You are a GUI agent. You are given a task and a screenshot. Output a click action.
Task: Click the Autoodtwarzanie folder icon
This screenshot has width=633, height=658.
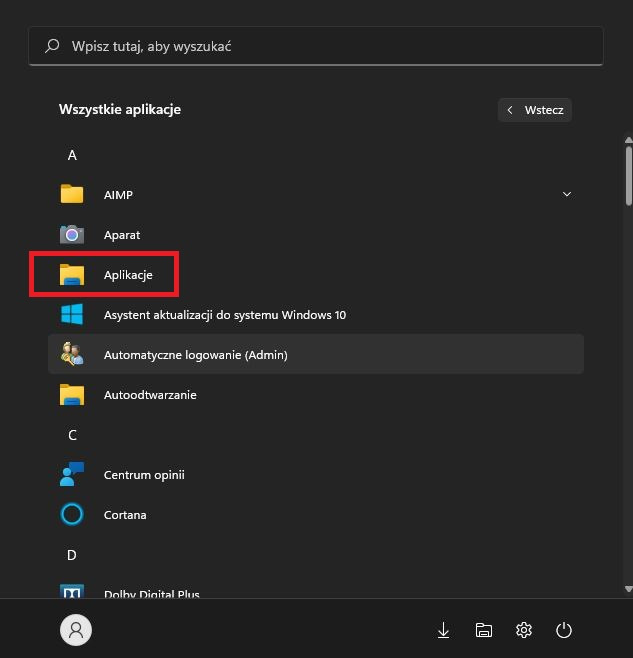pyautogui.click(x=72, y=395)
